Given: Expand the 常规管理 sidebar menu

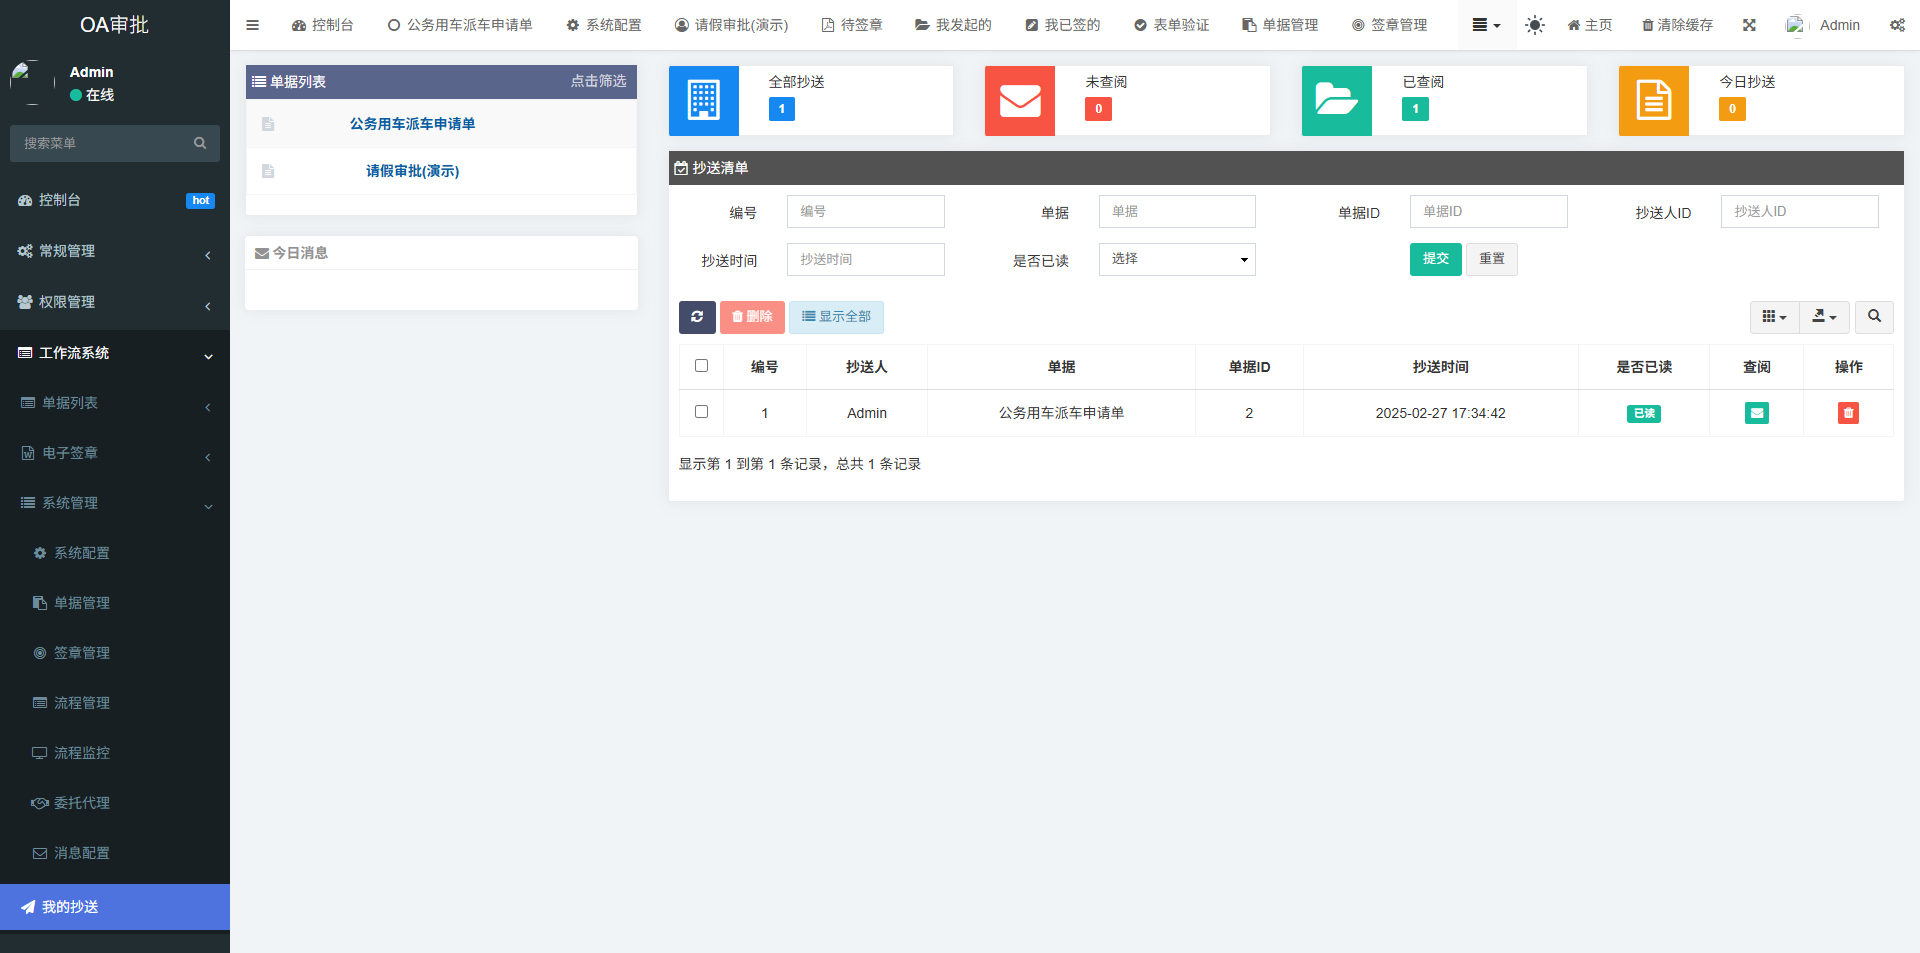Looking at the screenshot, I should 115,251.
